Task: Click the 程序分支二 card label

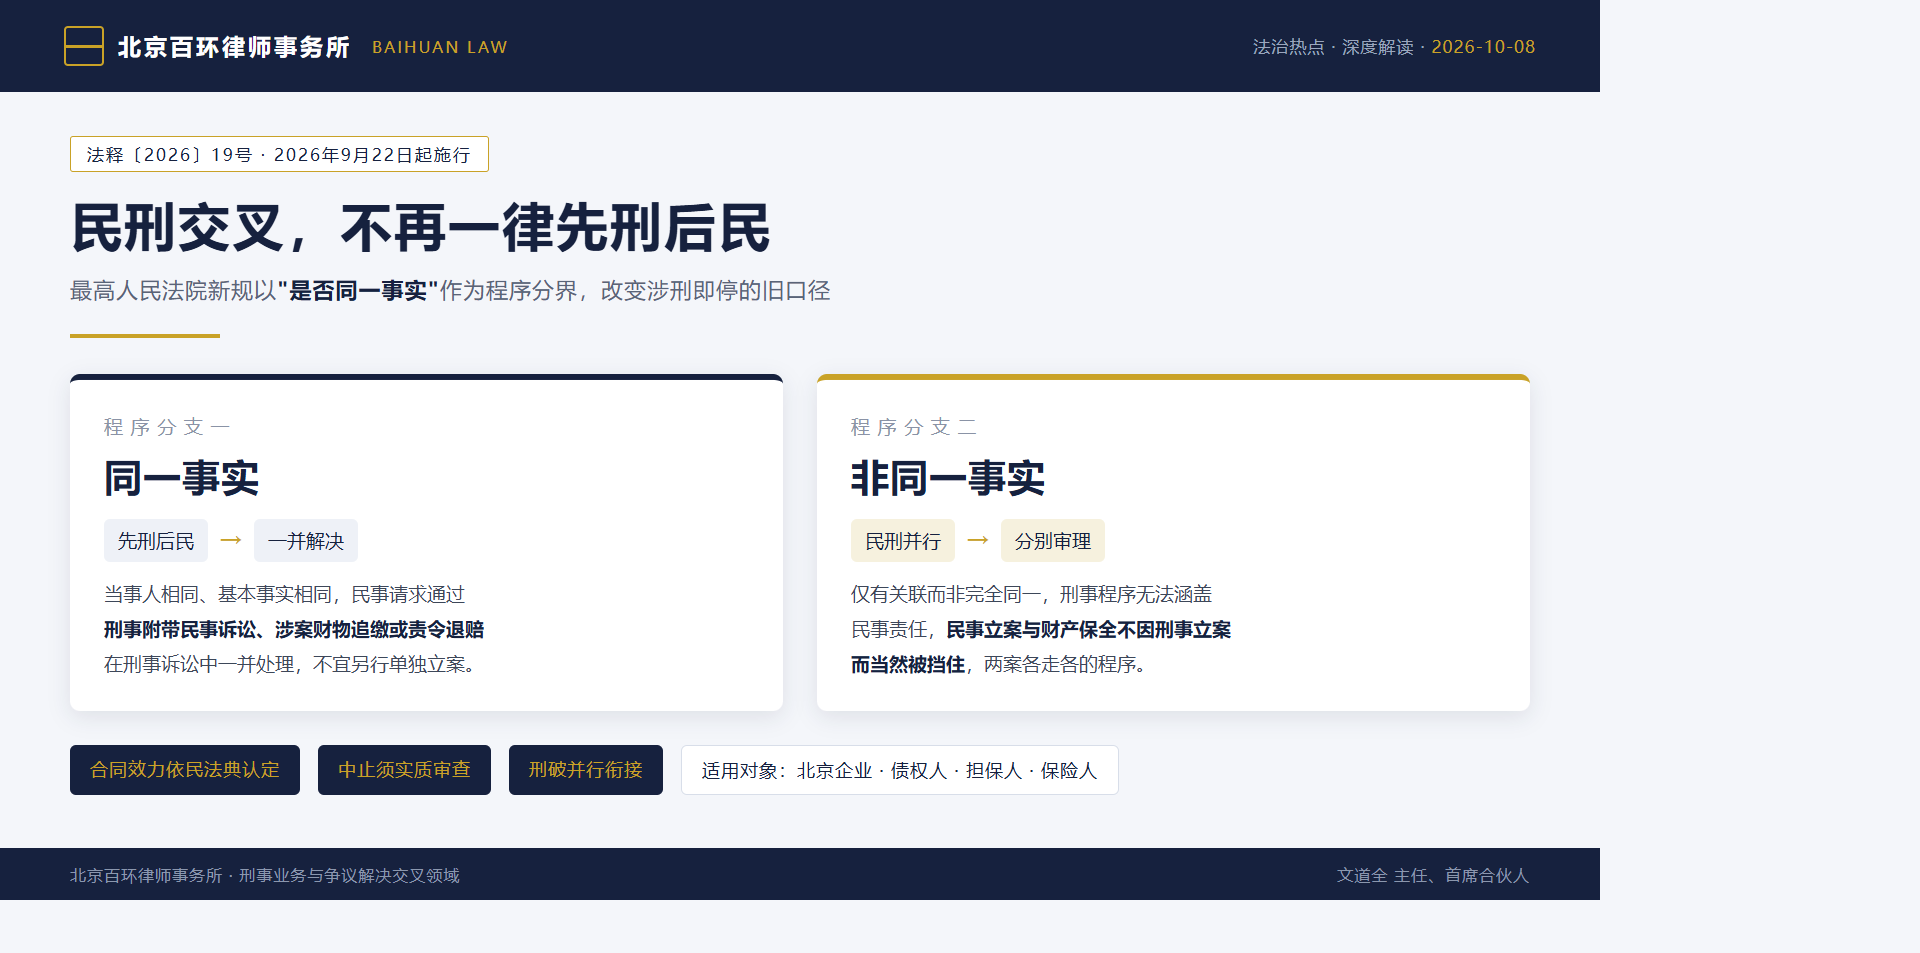Action: point(914,427)
